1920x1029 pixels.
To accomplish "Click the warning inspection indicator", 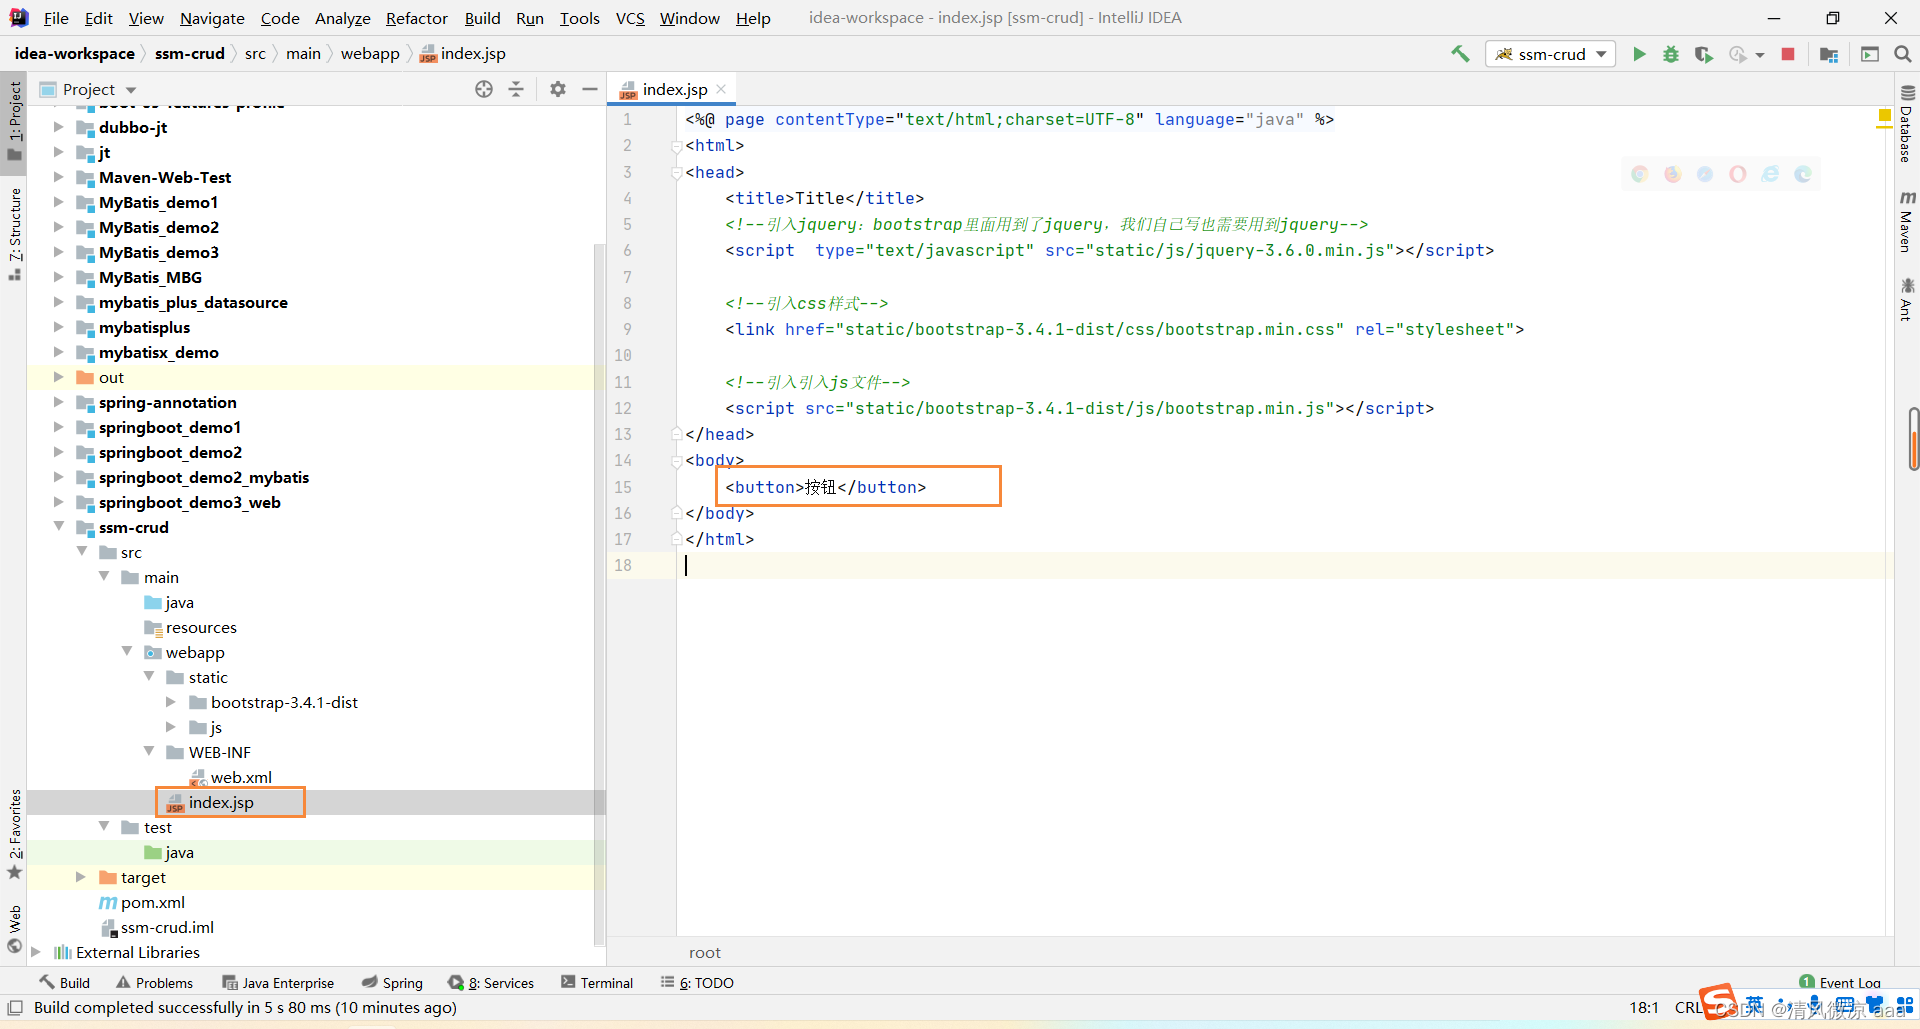I will coord(1885,117).
